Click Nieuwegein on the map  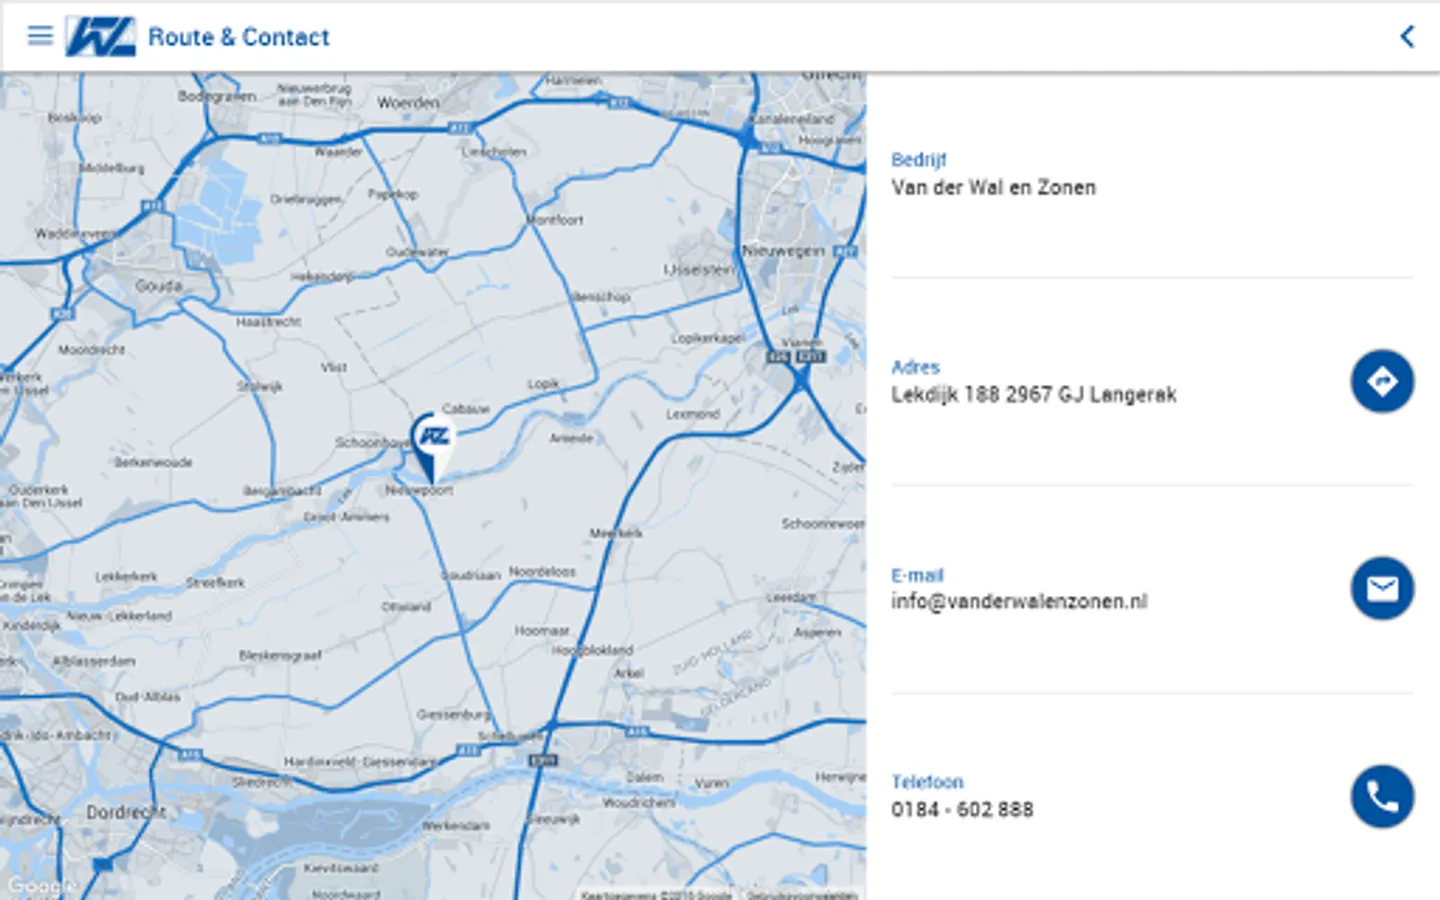pyautogui.click(x=783, y=251)
